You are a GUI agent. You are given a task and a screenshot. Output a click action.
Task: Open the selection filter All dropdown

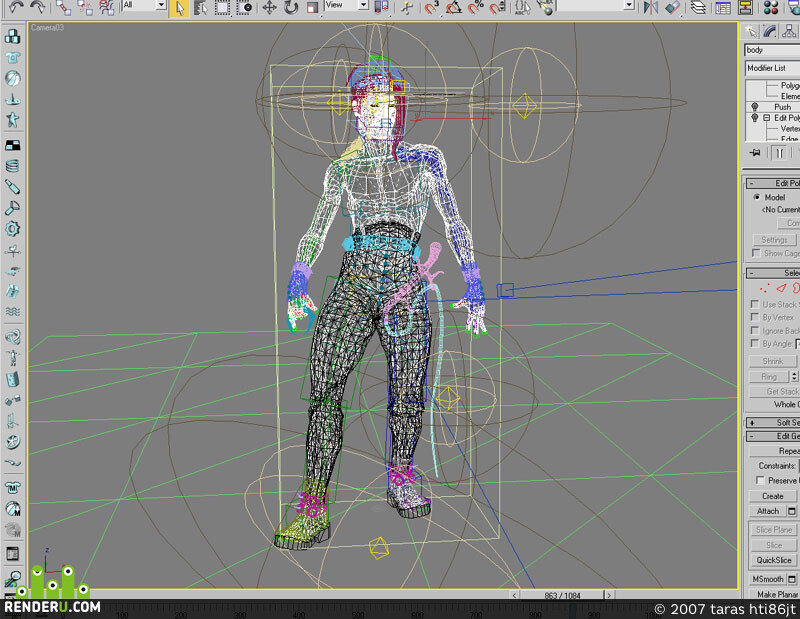(x=144, y=5)
